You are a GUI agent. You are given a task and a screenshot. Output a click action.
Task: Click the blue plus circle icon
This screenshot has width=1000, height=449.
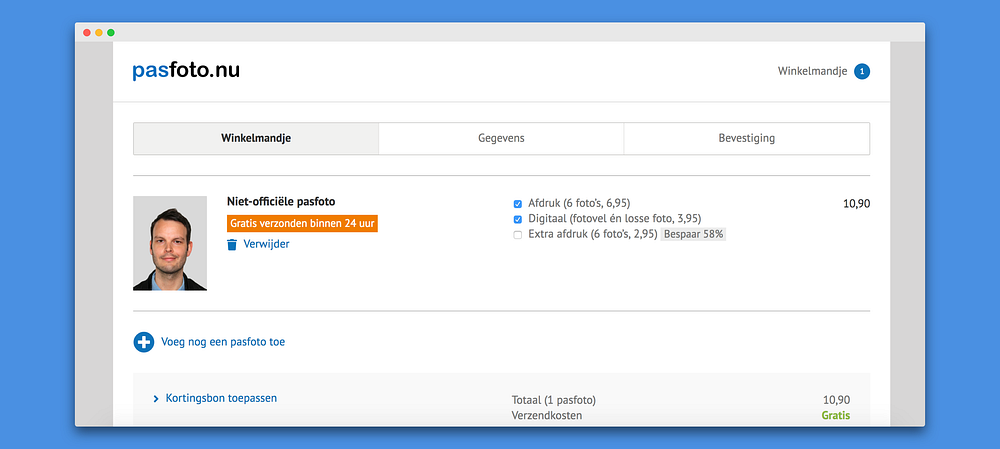point(144,342)
